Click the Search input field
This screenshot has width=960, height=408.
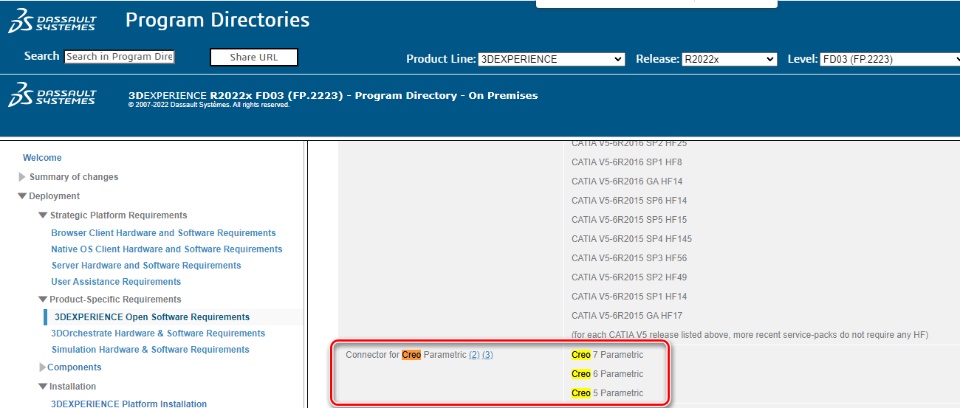[119, 56]
